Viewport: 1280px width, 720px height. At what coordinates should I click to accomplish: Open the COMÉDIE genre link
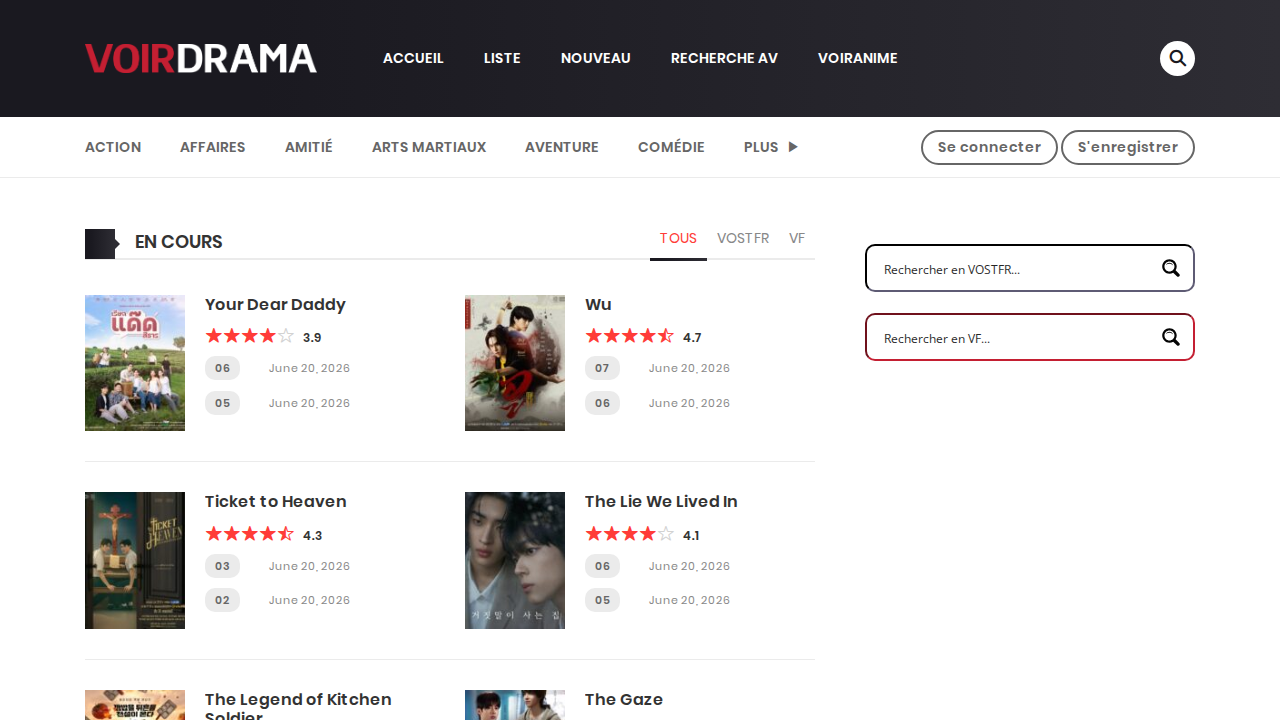click(671, 147)
